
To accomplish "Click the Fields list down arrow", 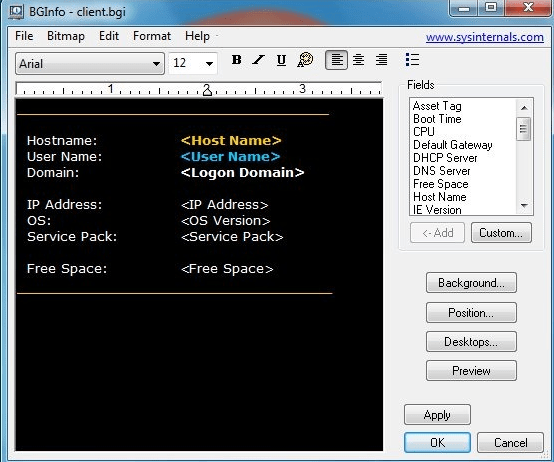I will 524,206.
